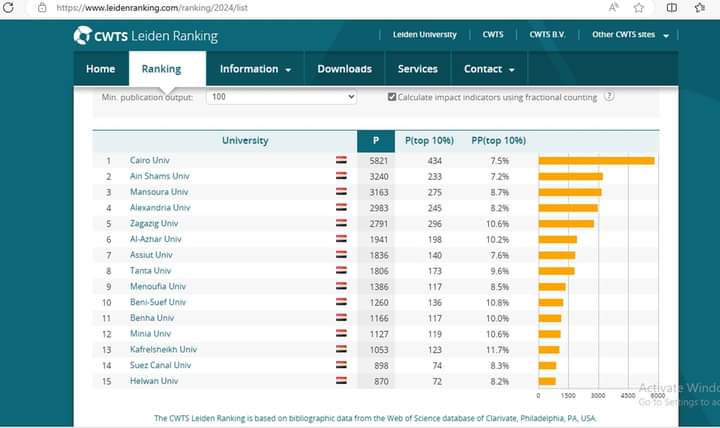Open the split screen browser icon
Image resolution: width=720 pixels, height=428 pixels.
pyautogui.click(x=672, y=7)
